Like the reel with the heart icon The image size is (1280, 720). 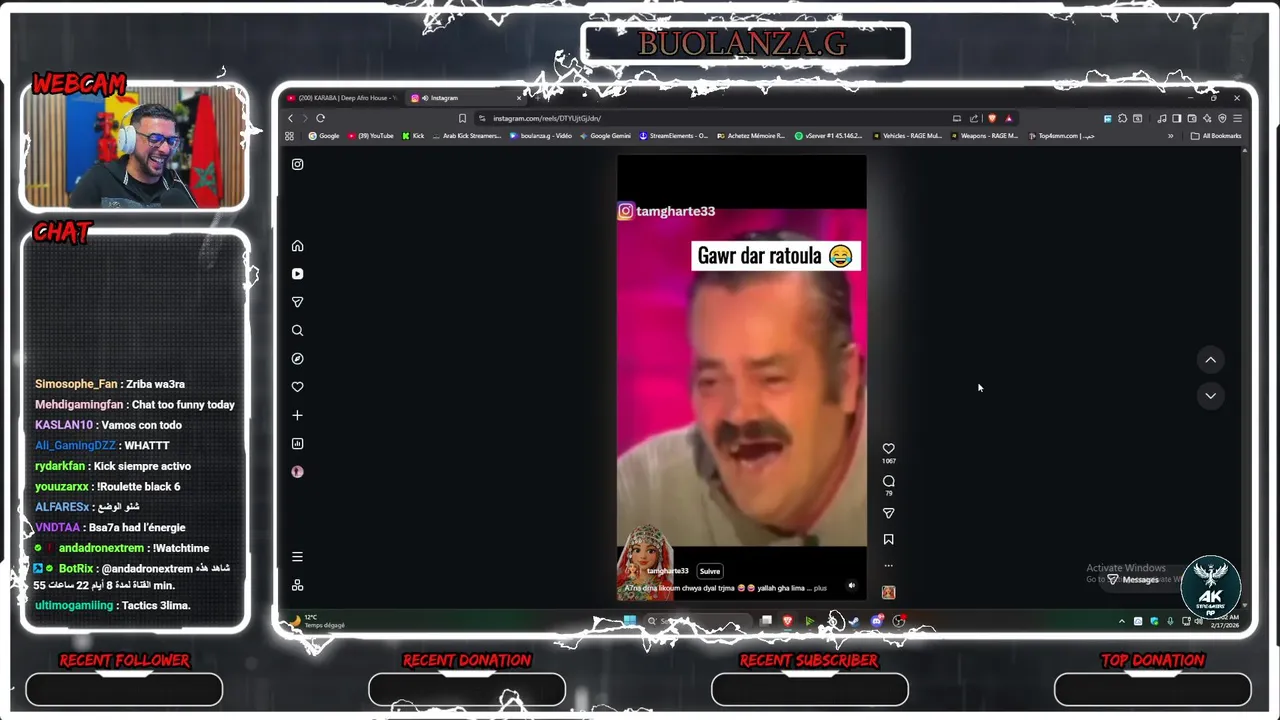click(888, 449)
